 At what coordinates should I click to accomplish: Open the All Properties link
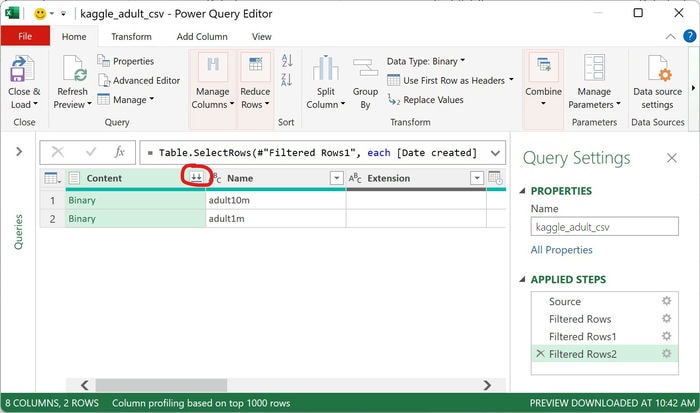click(x=562, y=250)
